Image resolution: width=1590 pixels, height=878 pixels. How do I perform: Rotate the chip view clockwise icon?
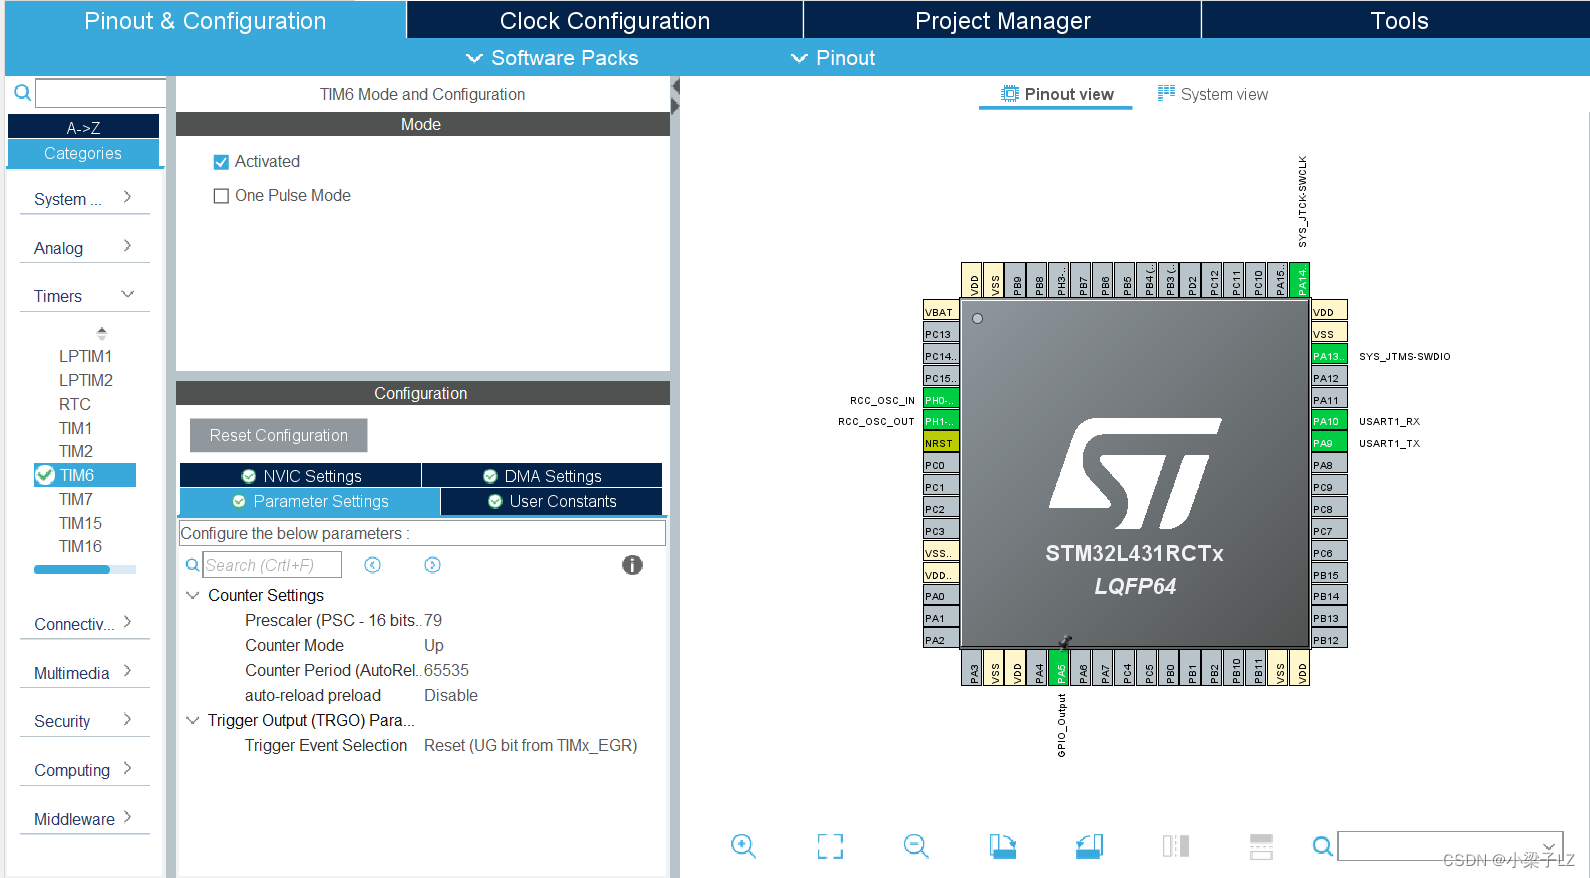(x=1003, y=846)
